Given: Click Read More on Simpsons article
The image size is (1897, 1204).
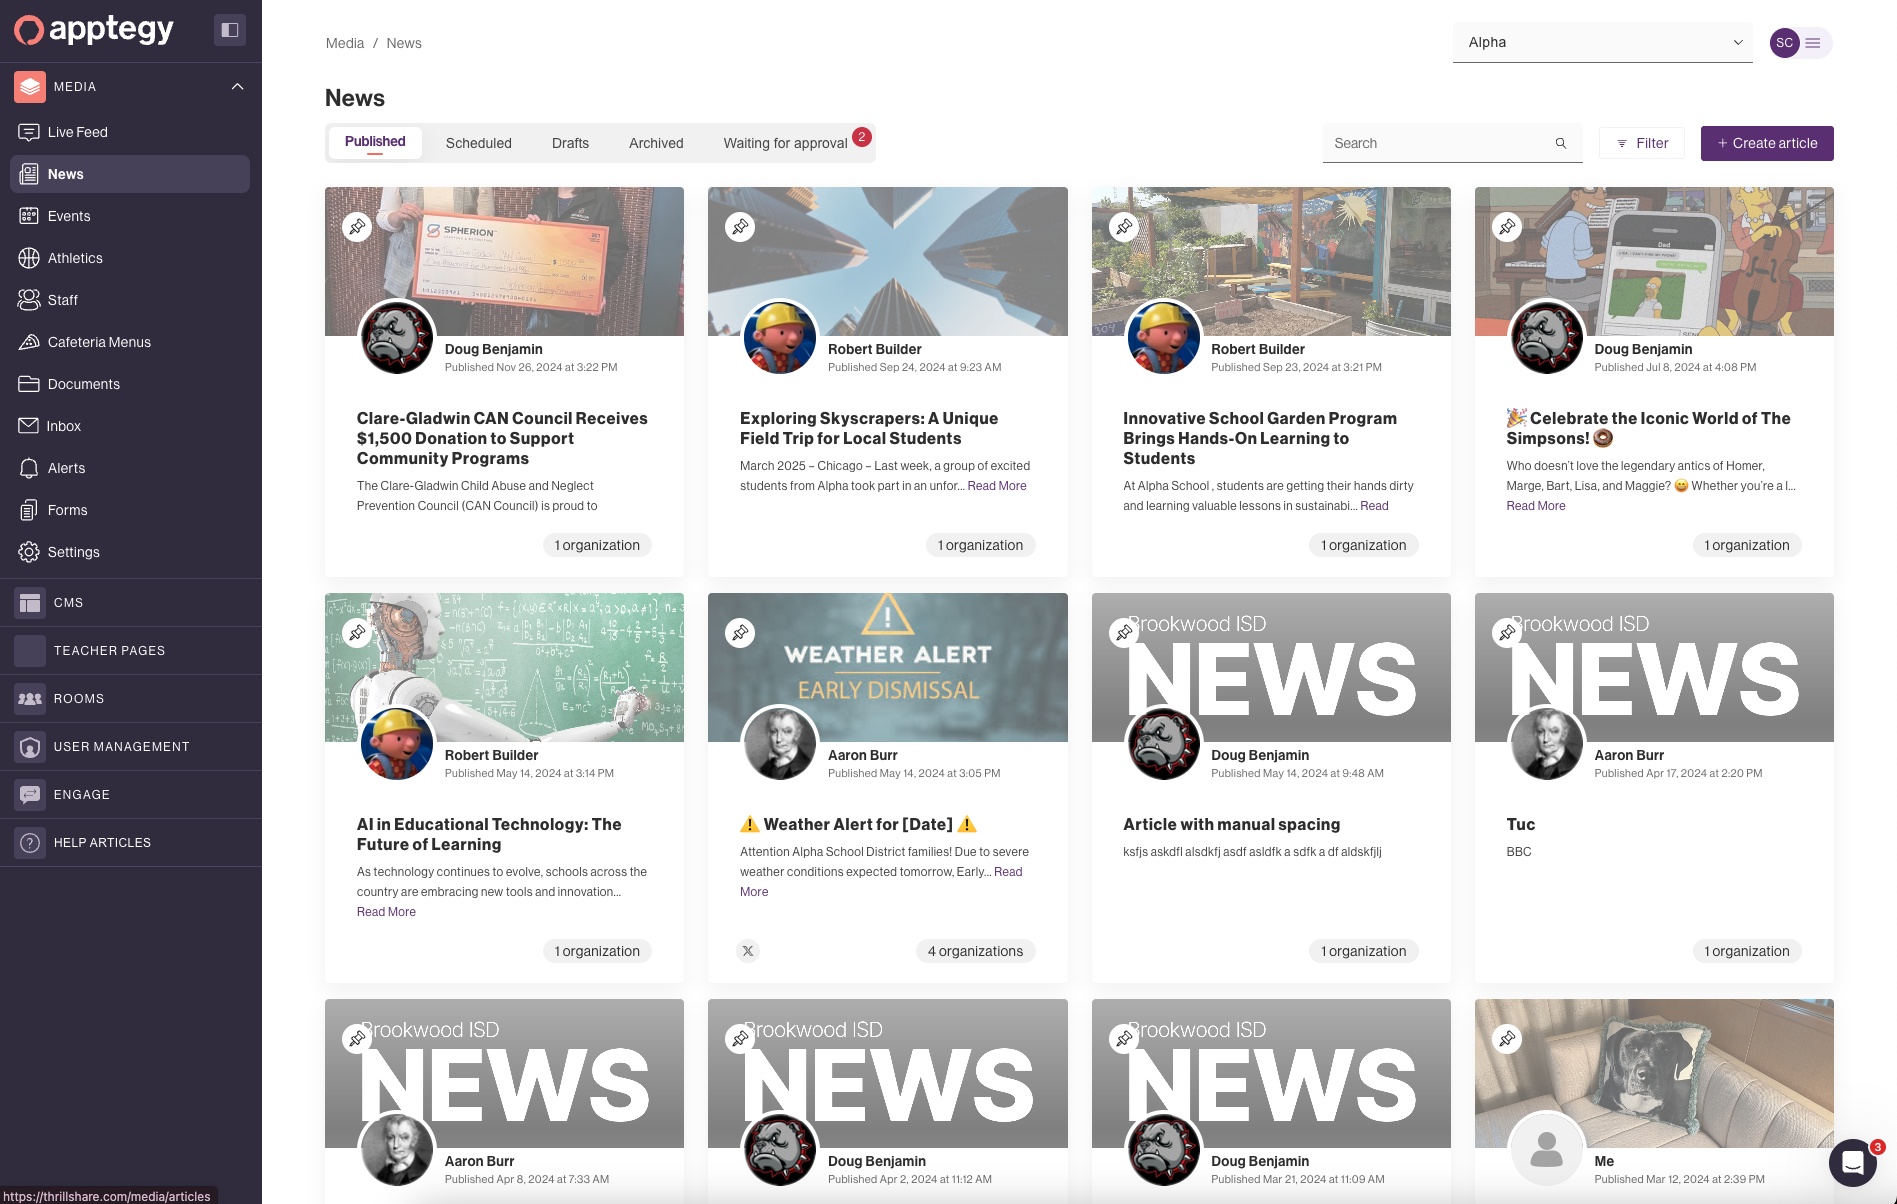Looking at the screenshot, I should [x=1536, y=506].
